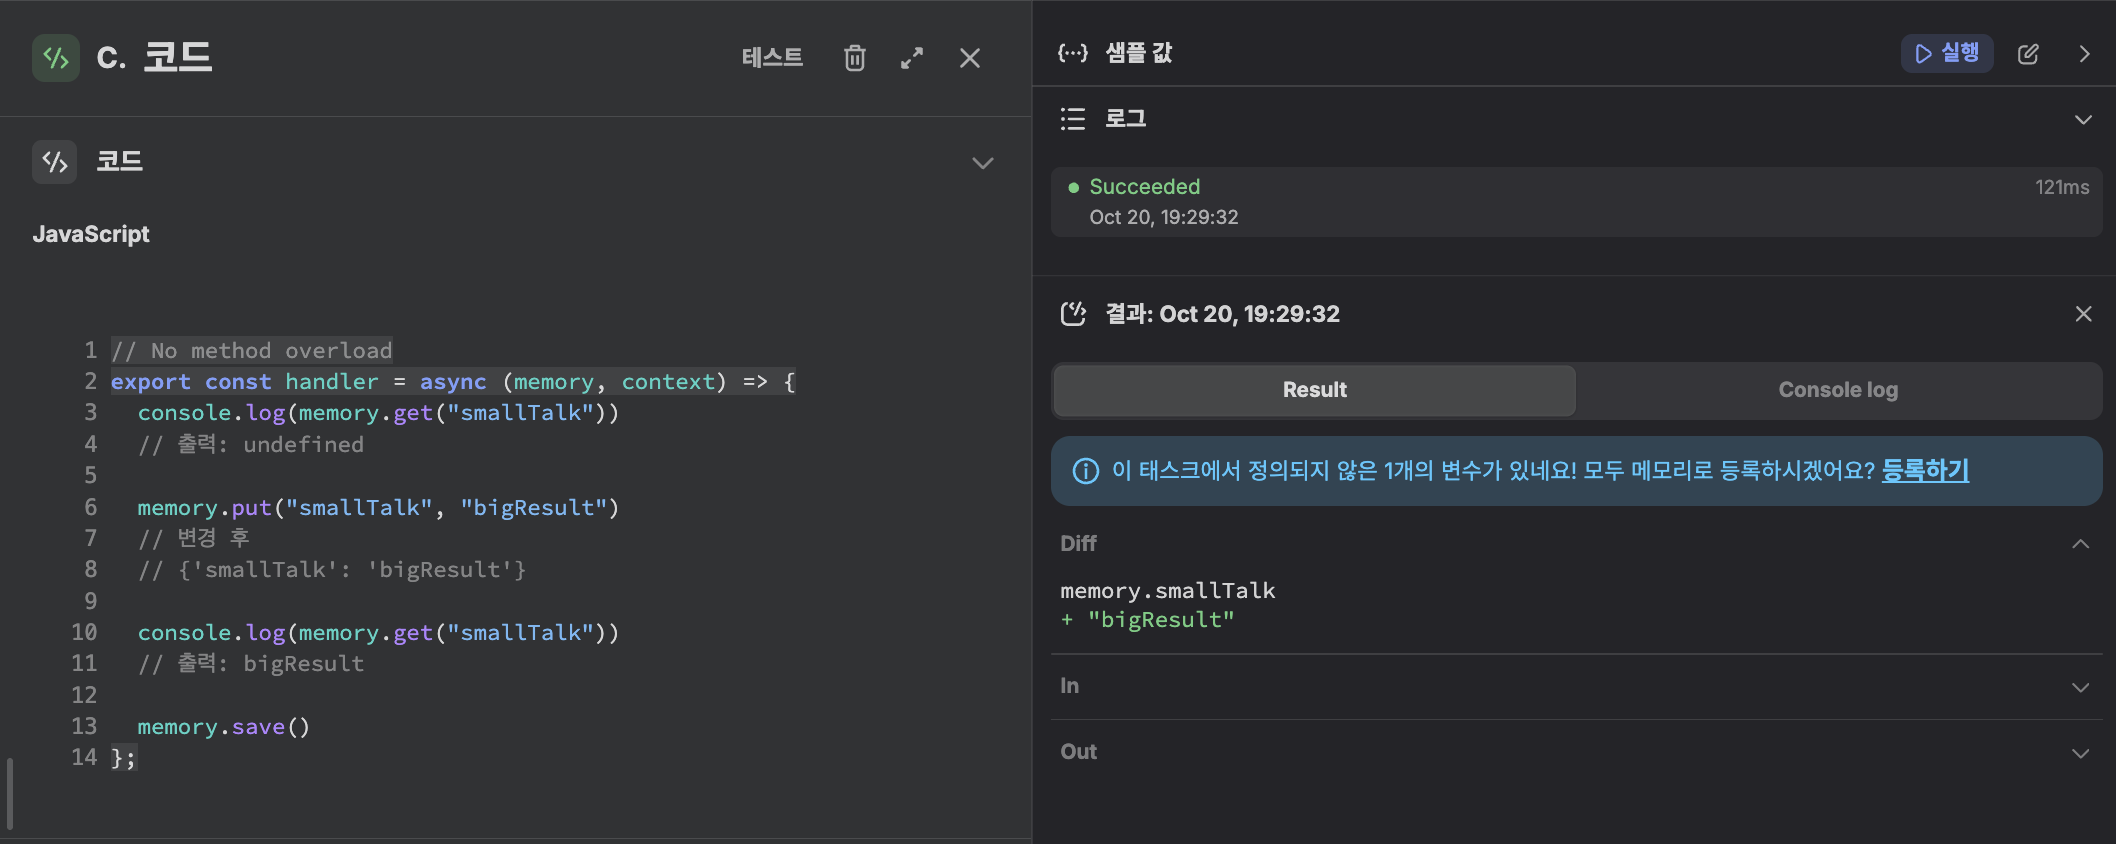Click the 샘플 값 braces icon
This screenshot has height=844, width=2116.
pos(1073,53)
